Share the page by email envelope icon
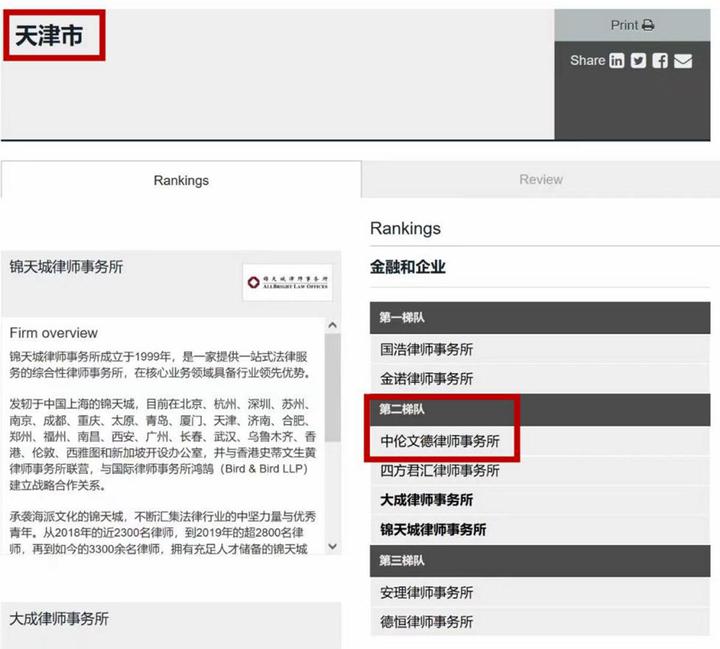The image size is (720, 649). tap(683, 61)
